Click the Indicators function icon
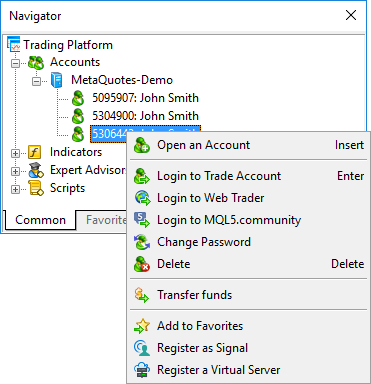371x384 pixels. [x=35, y=152]
